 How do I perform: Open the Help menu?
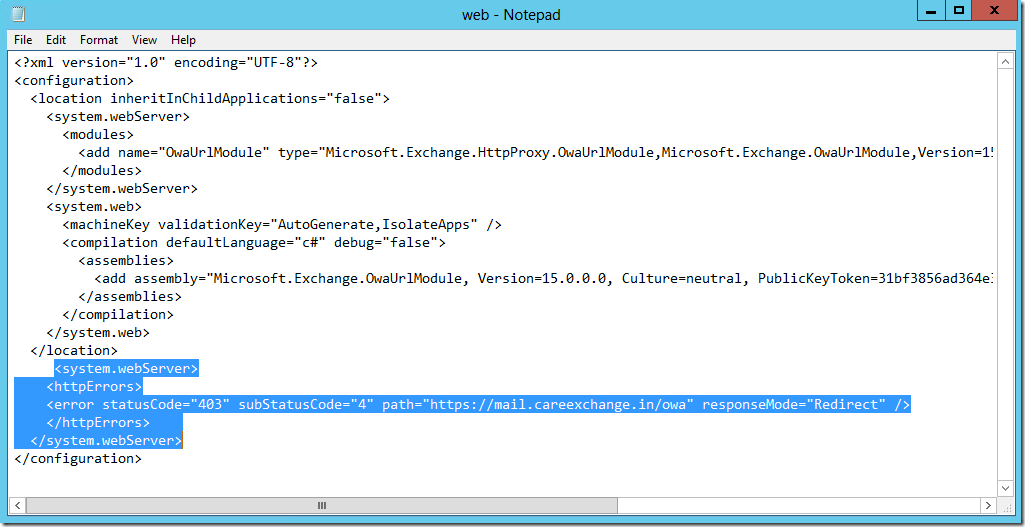(183, 40)
